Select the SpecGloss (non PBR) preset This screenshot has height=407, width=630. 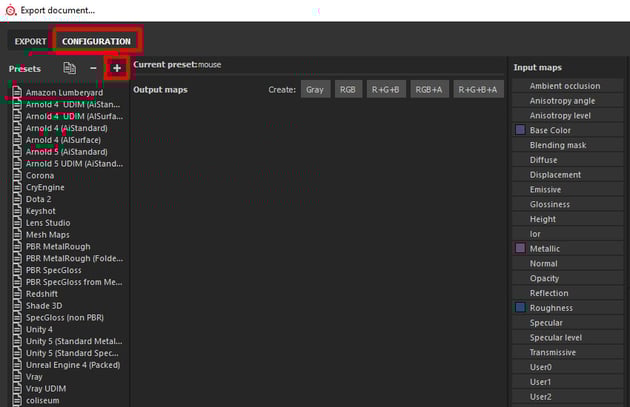coord(65,317)
